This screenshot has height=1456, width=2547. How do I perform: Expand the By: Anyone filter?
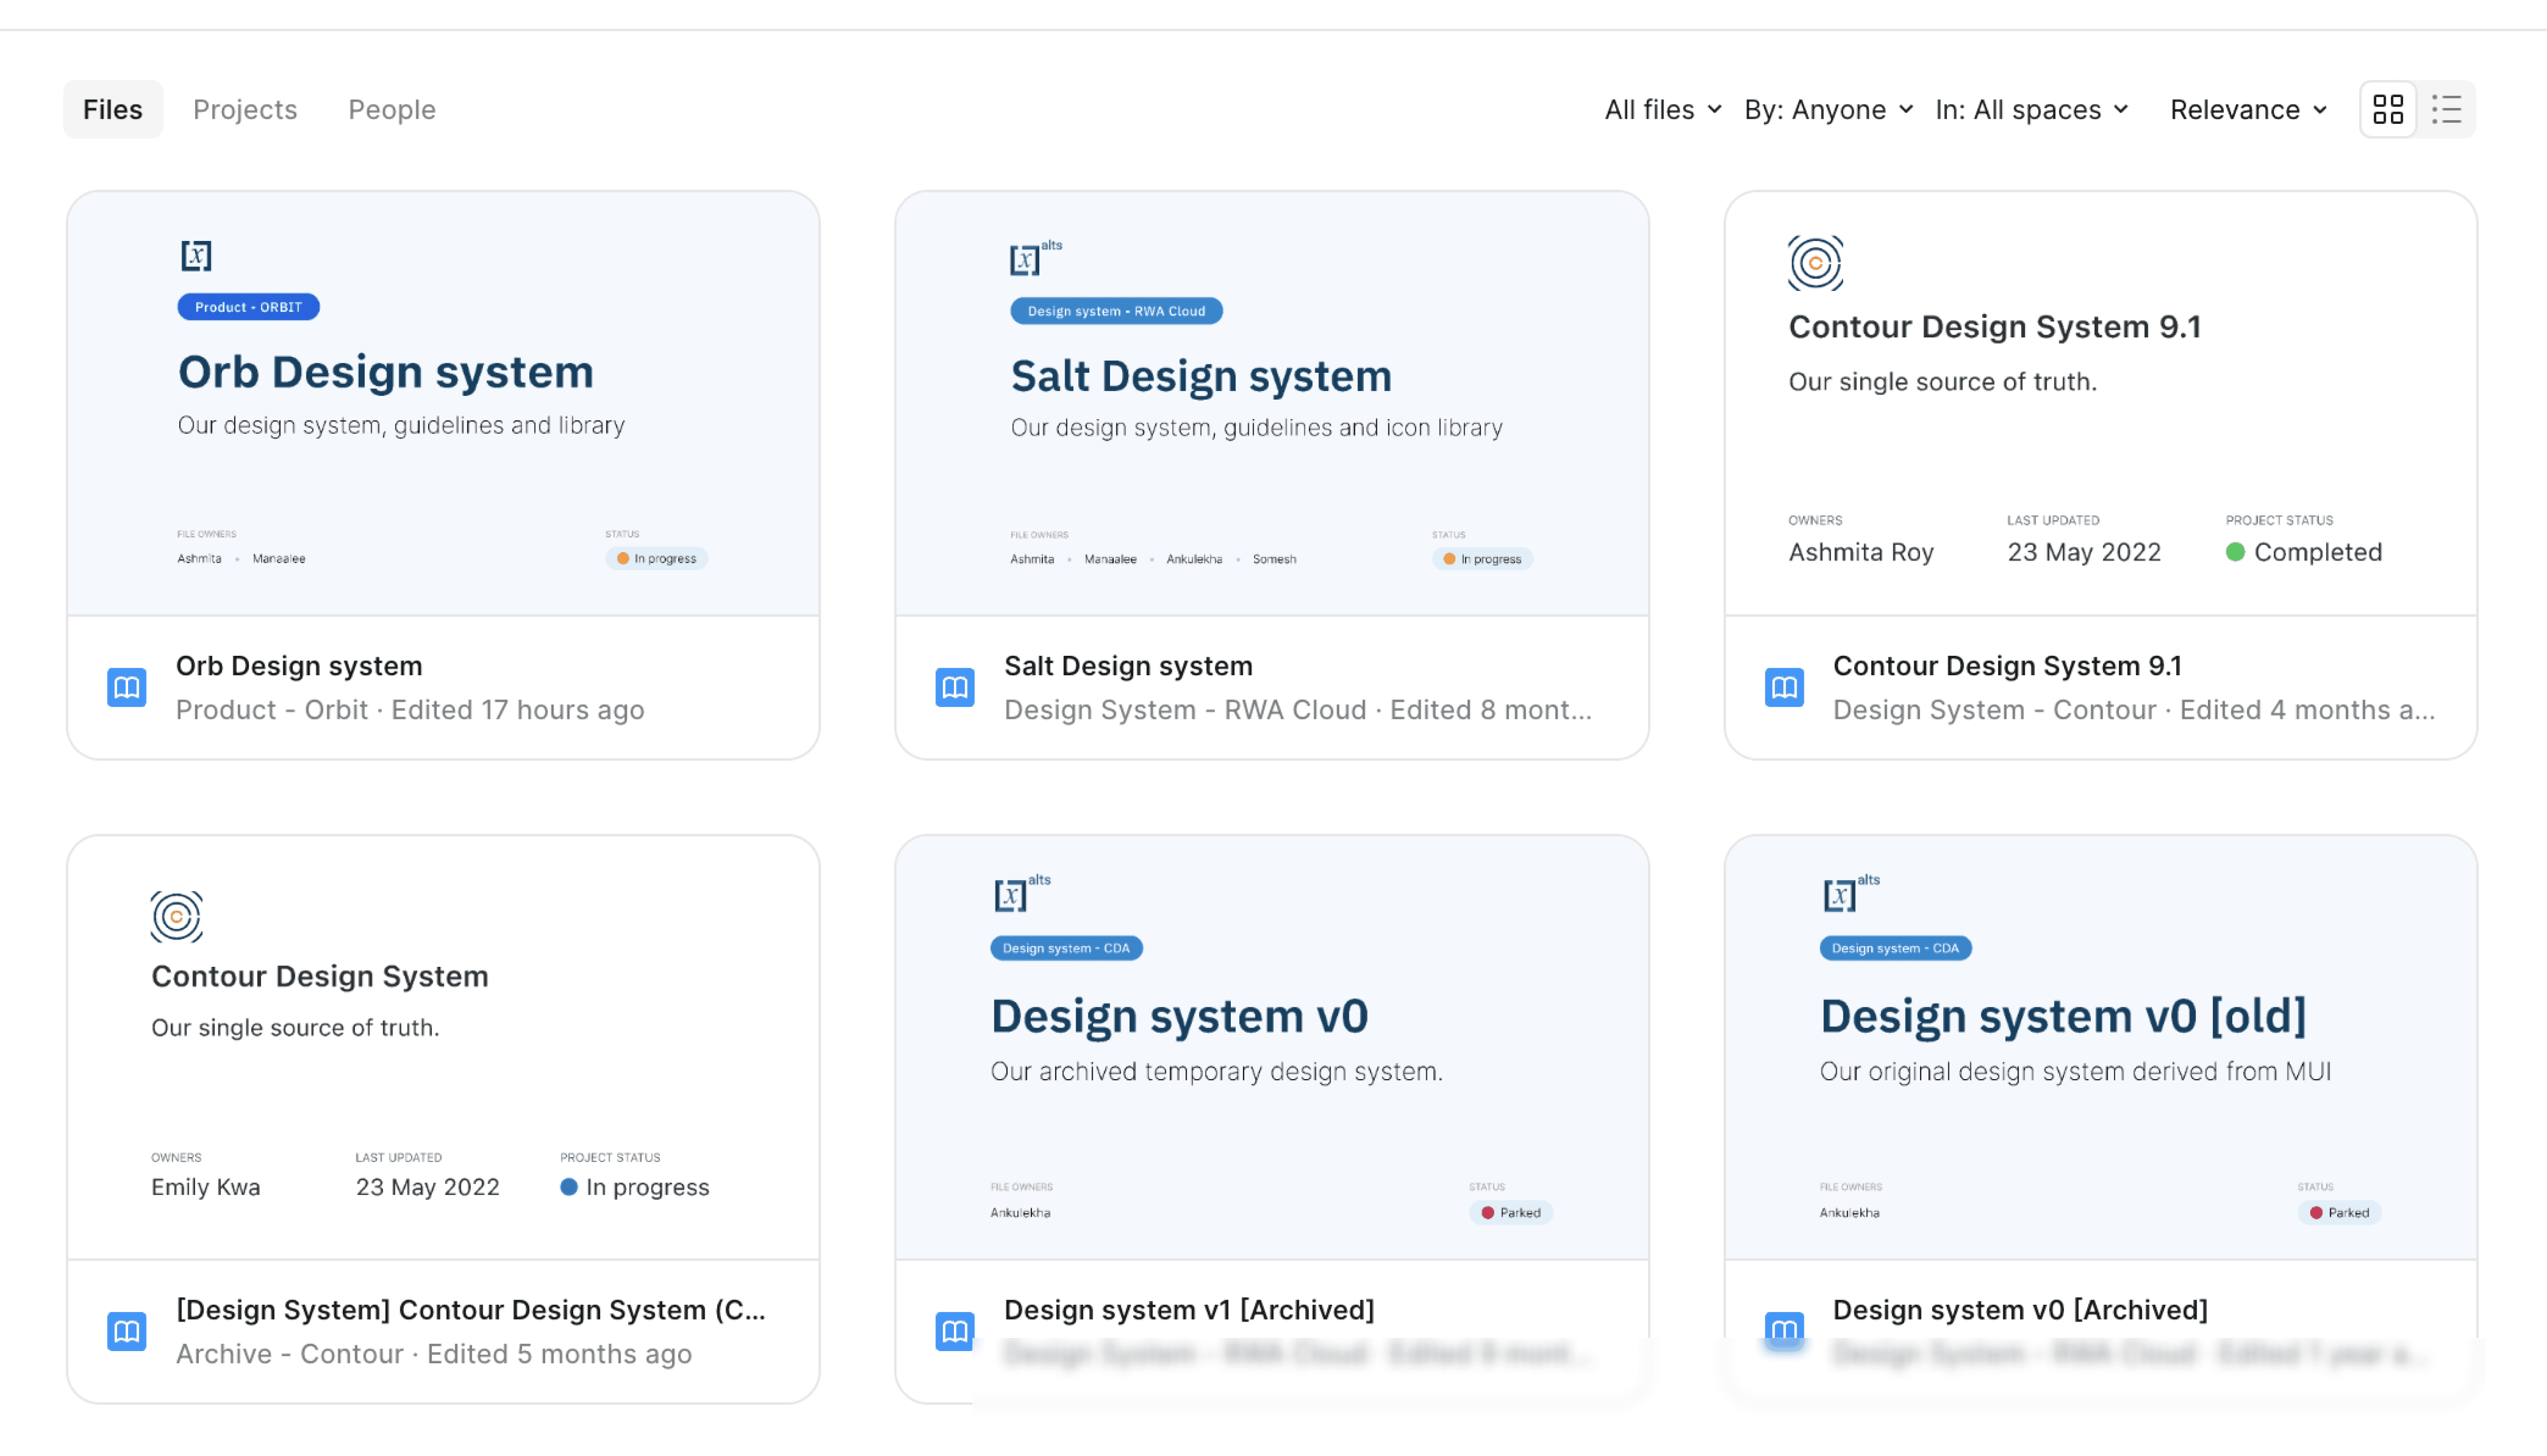[x=1828, y=109]
